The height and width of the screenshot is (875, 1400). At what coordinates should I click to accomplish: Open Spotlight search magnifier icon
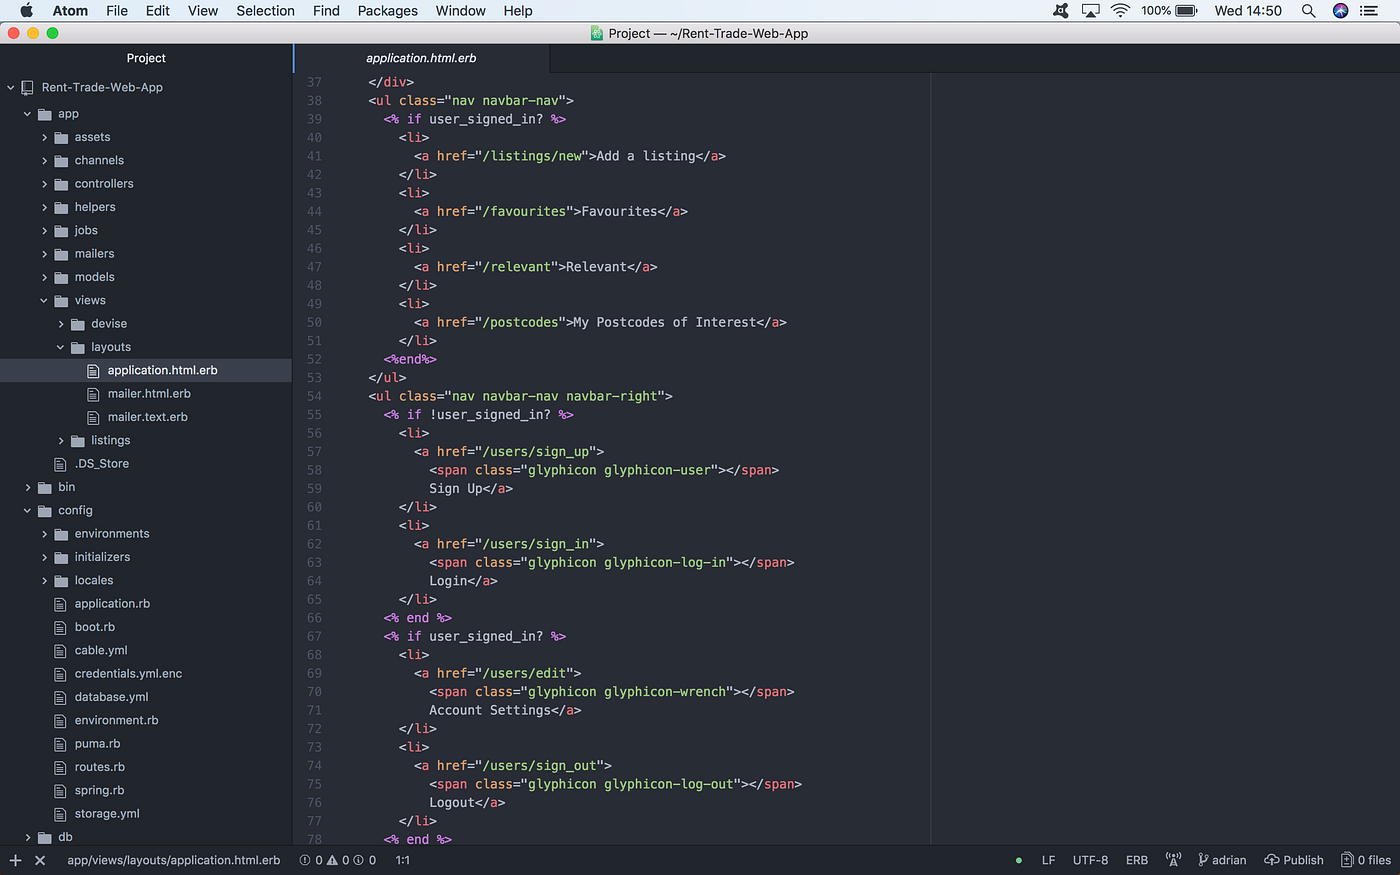pyautogui.click(x=1308, y=10)
